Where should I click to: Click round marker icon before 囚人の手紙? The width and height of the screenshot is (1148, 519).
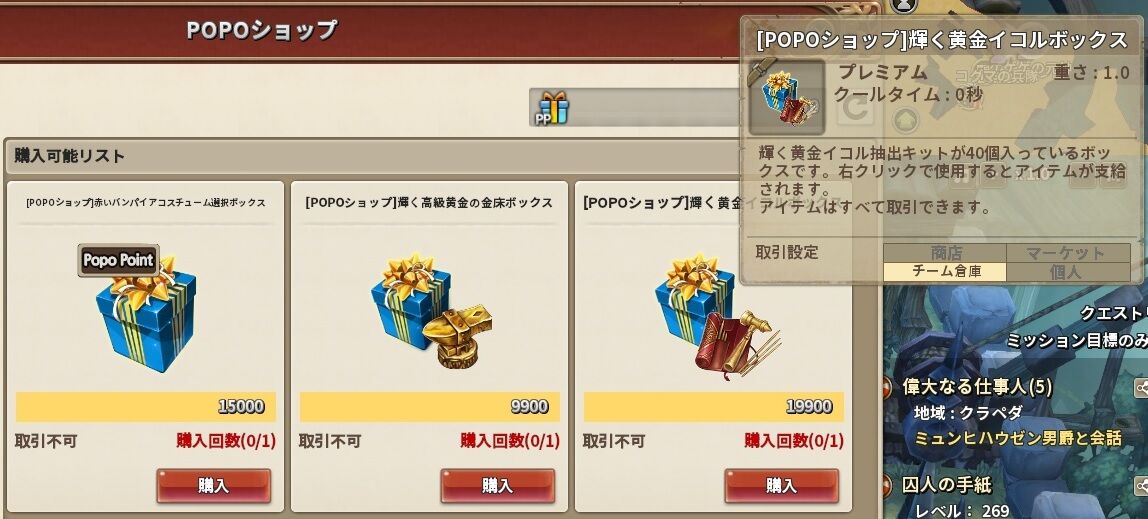pyautogui.click(x=887, y=485)
